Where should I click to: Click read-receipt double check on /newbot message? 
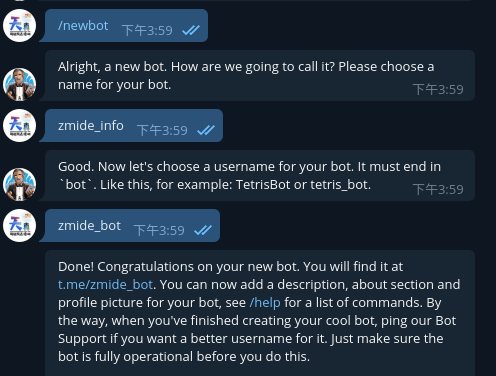coord(191,30)
